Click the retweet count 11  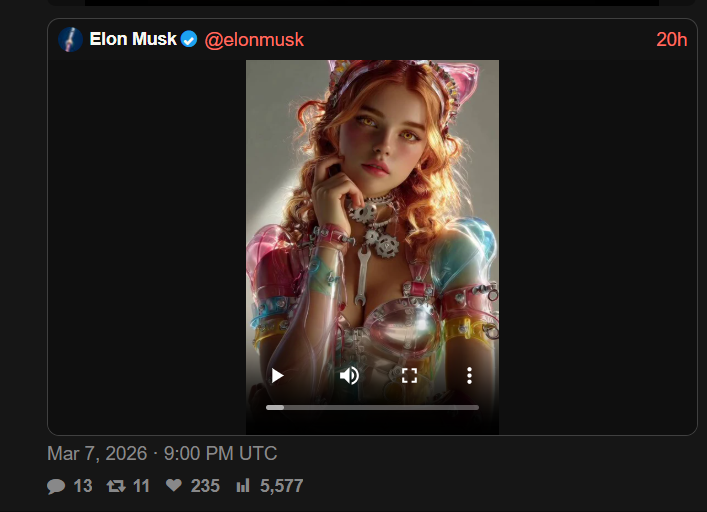(141, 487)
